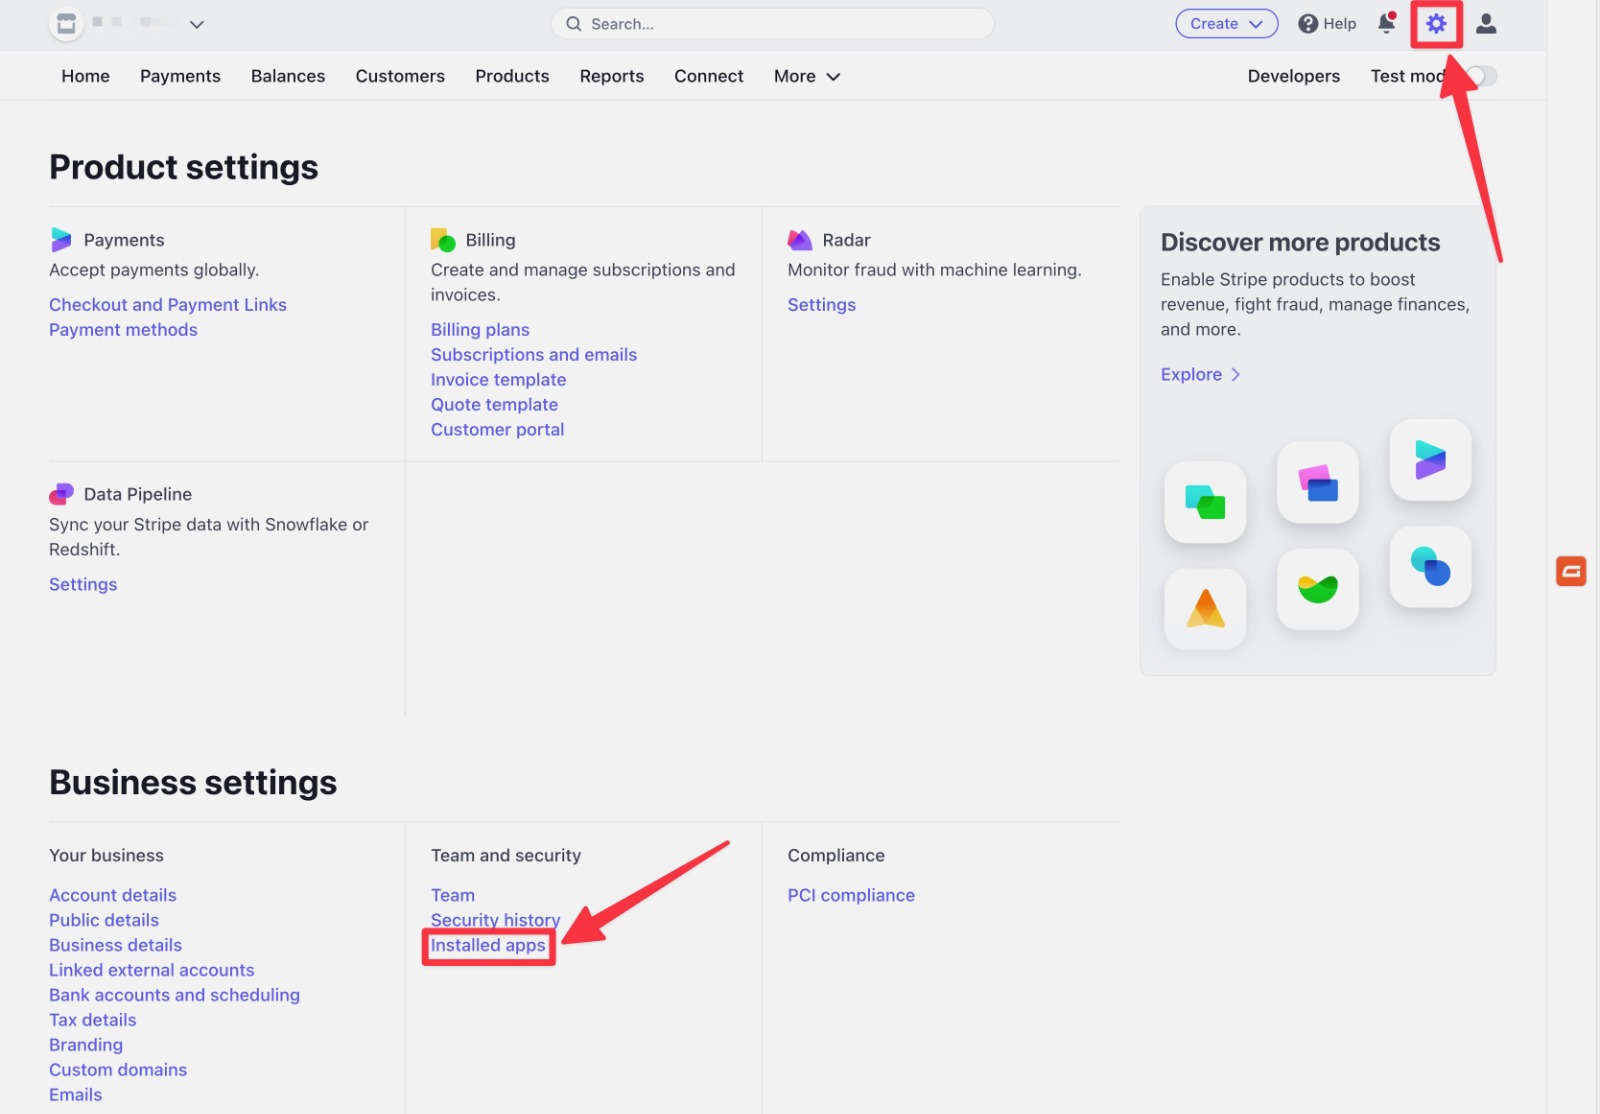Screen dimensions: 1600x1114
Task: Open Radar Settings link
Action: coord(821,305)
